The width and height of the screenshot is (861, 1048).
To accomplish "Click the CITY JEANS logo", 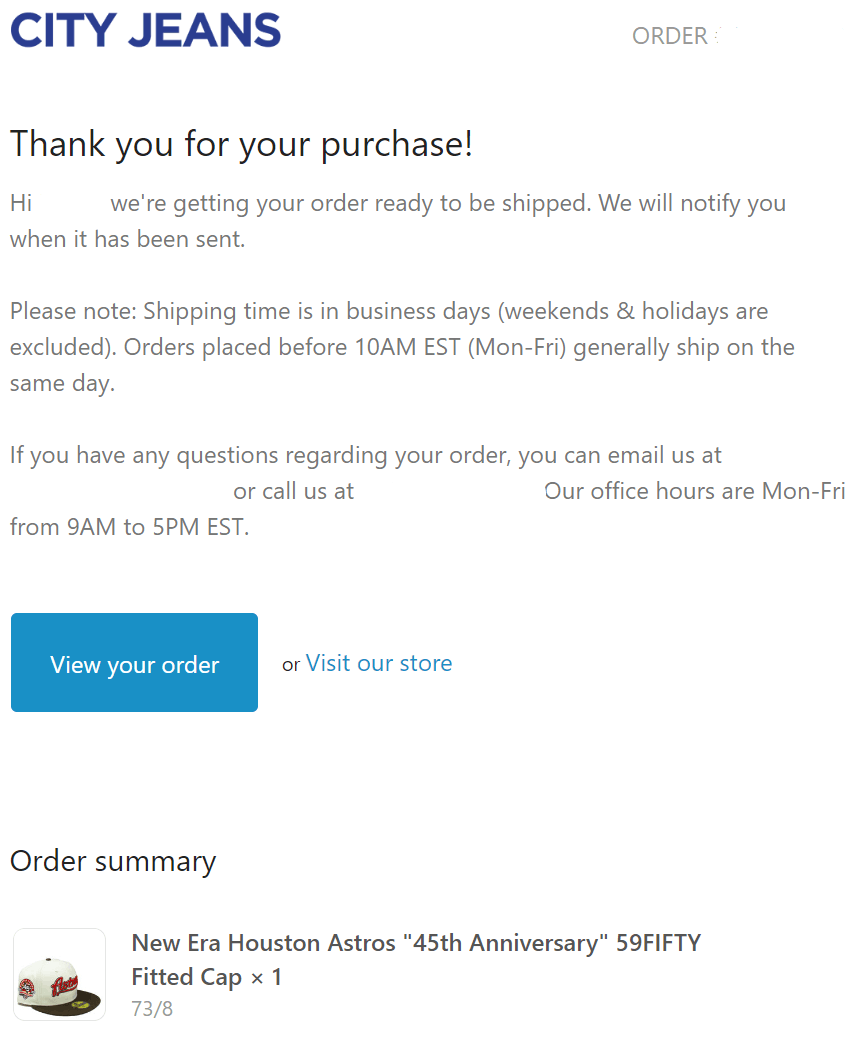I will (145, 31).
